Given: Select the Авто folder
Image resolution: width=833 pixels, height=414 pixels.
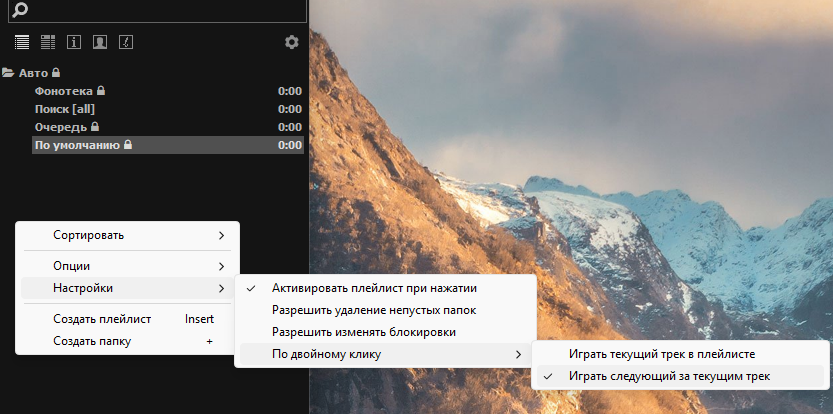Looking at the screenshot, I should 33,73.
